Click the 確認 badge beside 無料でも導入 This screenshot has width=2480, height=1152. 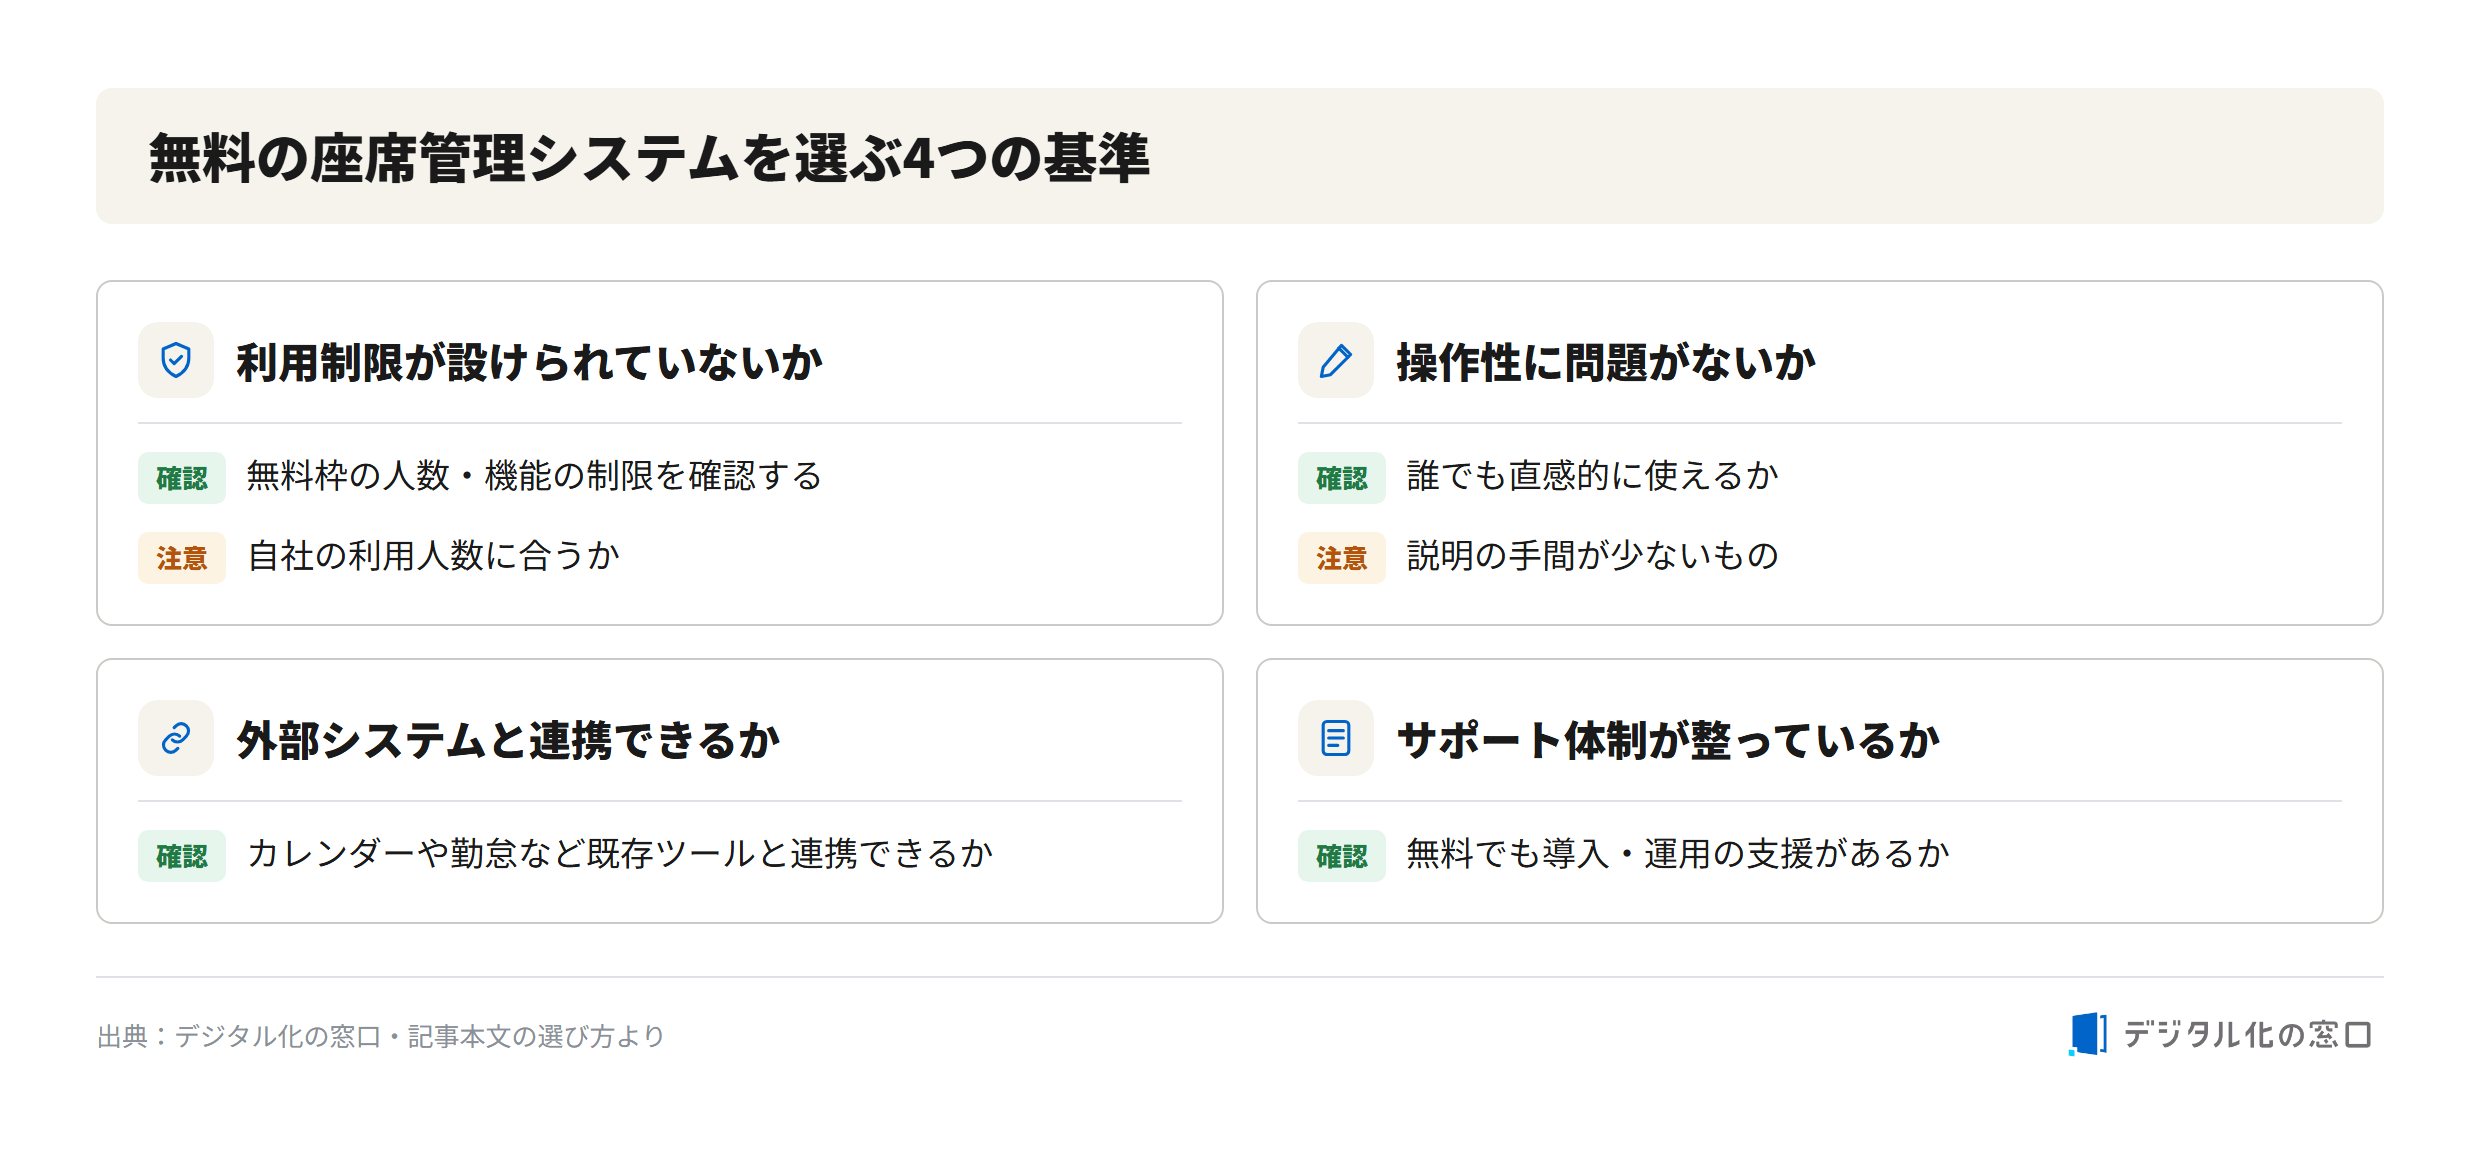pos(1342,856)
